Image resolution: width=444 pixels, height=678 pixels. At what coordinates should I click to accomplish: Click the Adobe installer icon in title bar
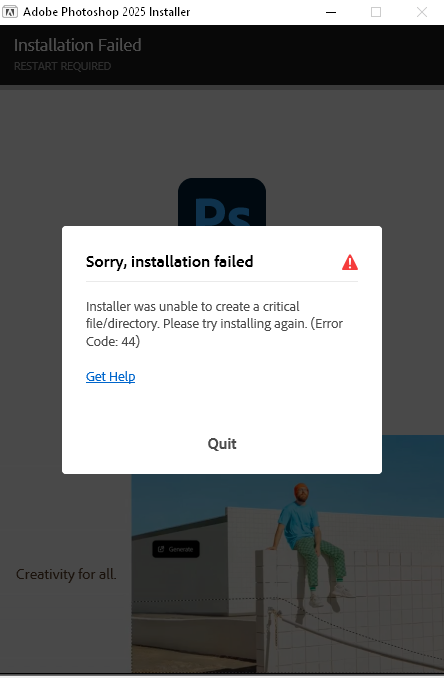(10, 12)
